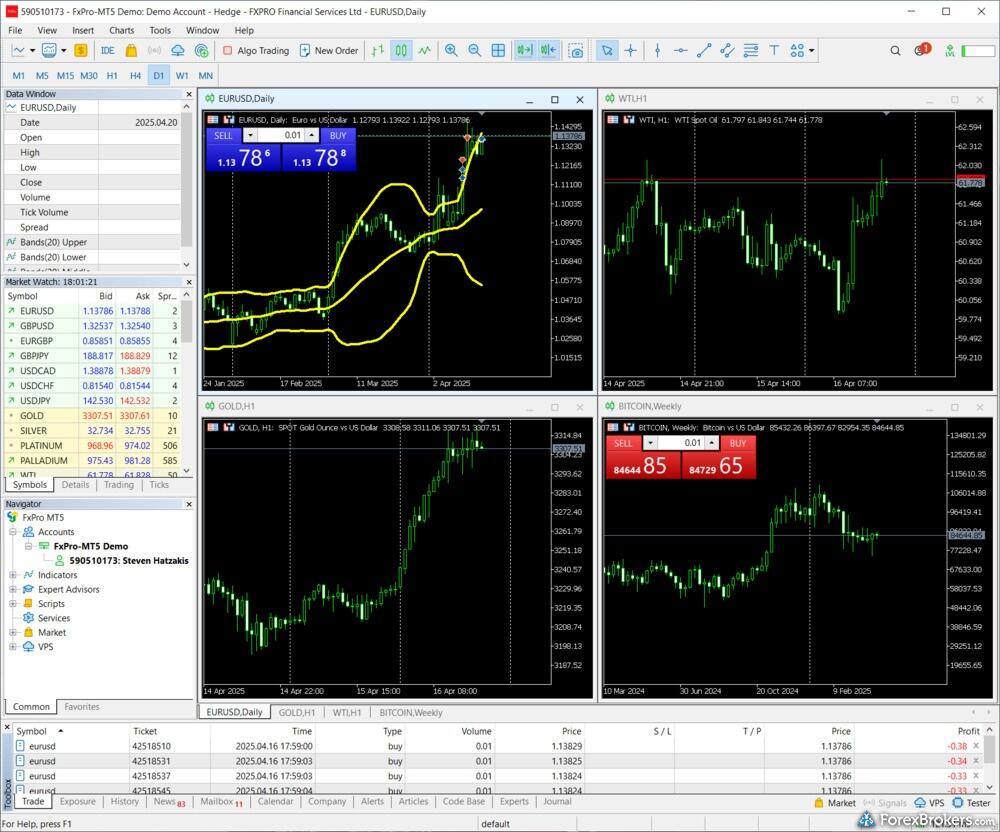Expand the Indicators tree in Navigator
The image size is (1000, 832).
point(14,575)
